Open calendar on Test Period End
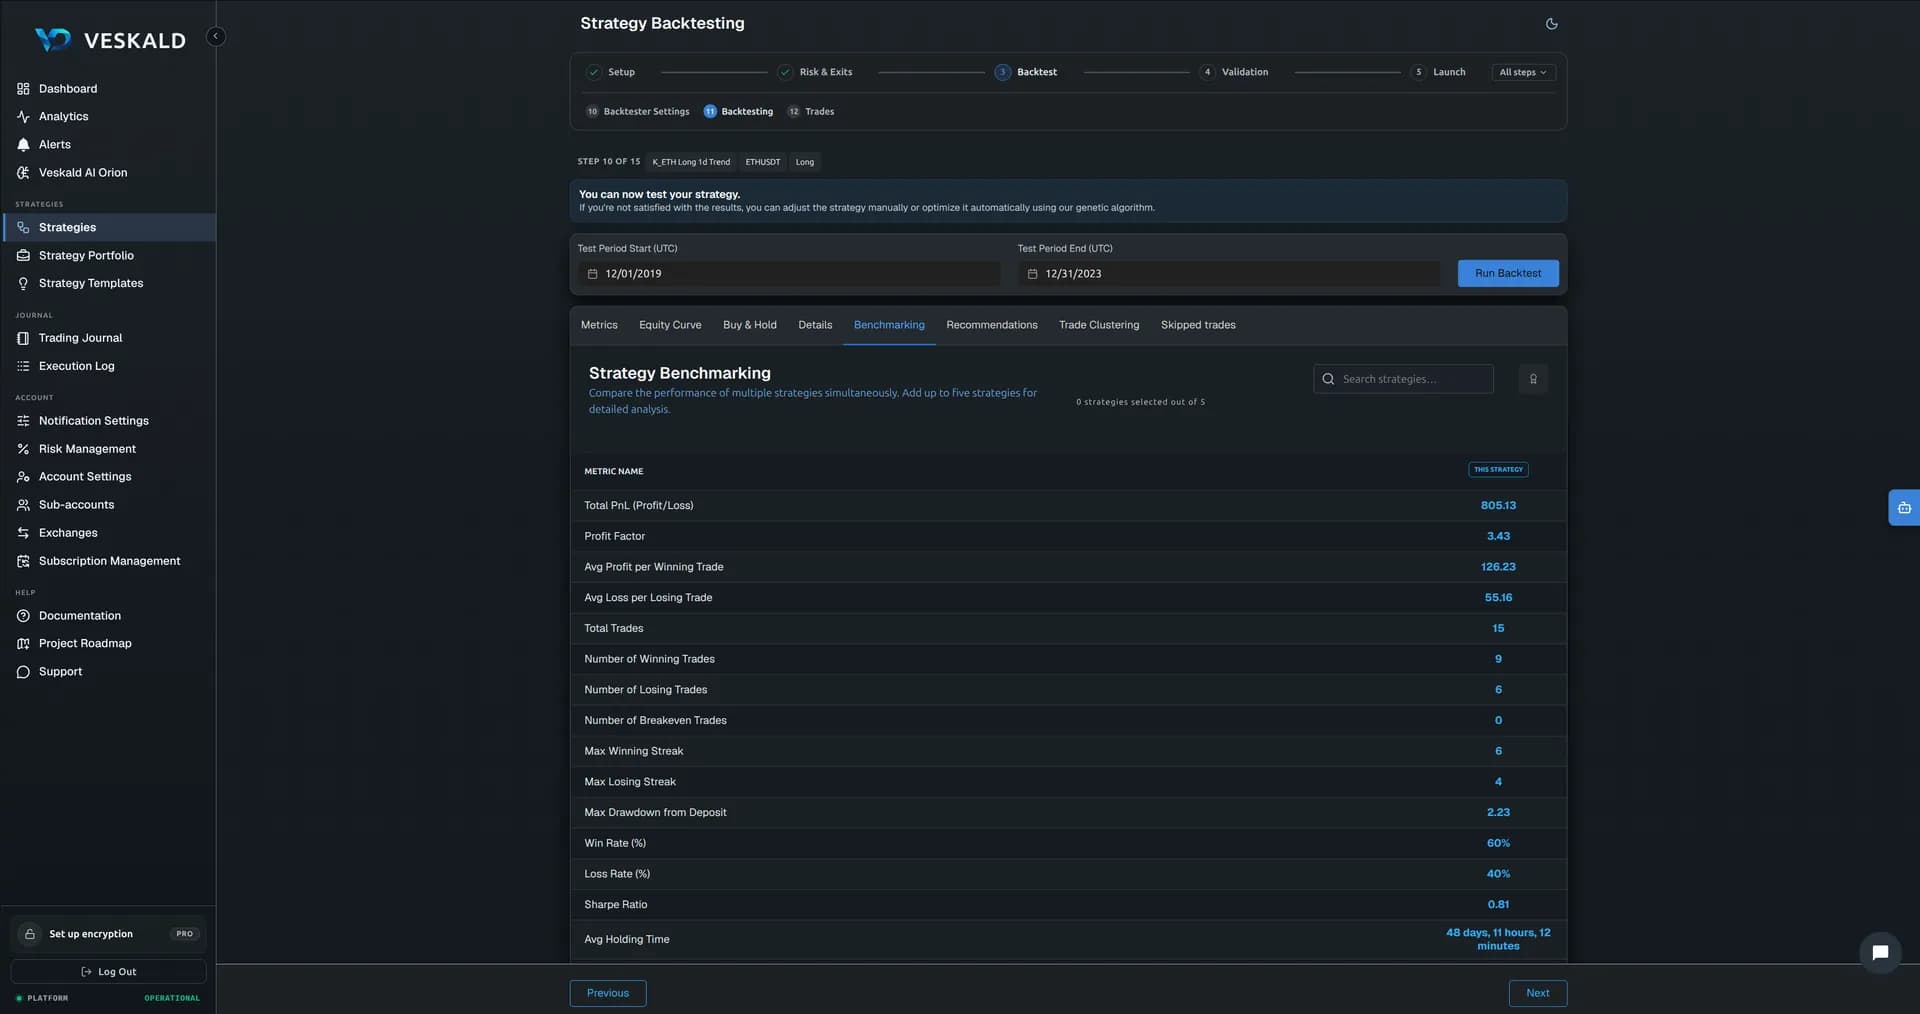Image resolution: width=1920 pixels, height=1014 pixels. [1032, 274]
